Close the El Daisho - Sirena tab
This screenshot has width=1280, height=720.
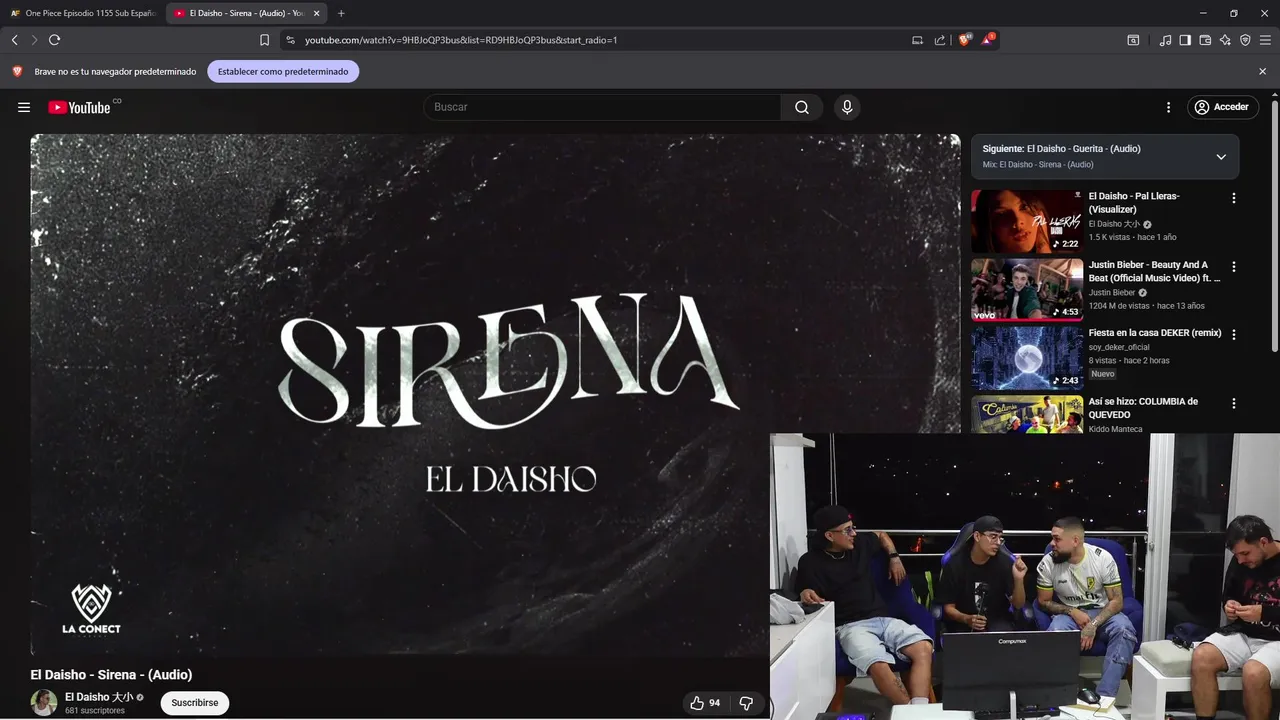point(317,13)
